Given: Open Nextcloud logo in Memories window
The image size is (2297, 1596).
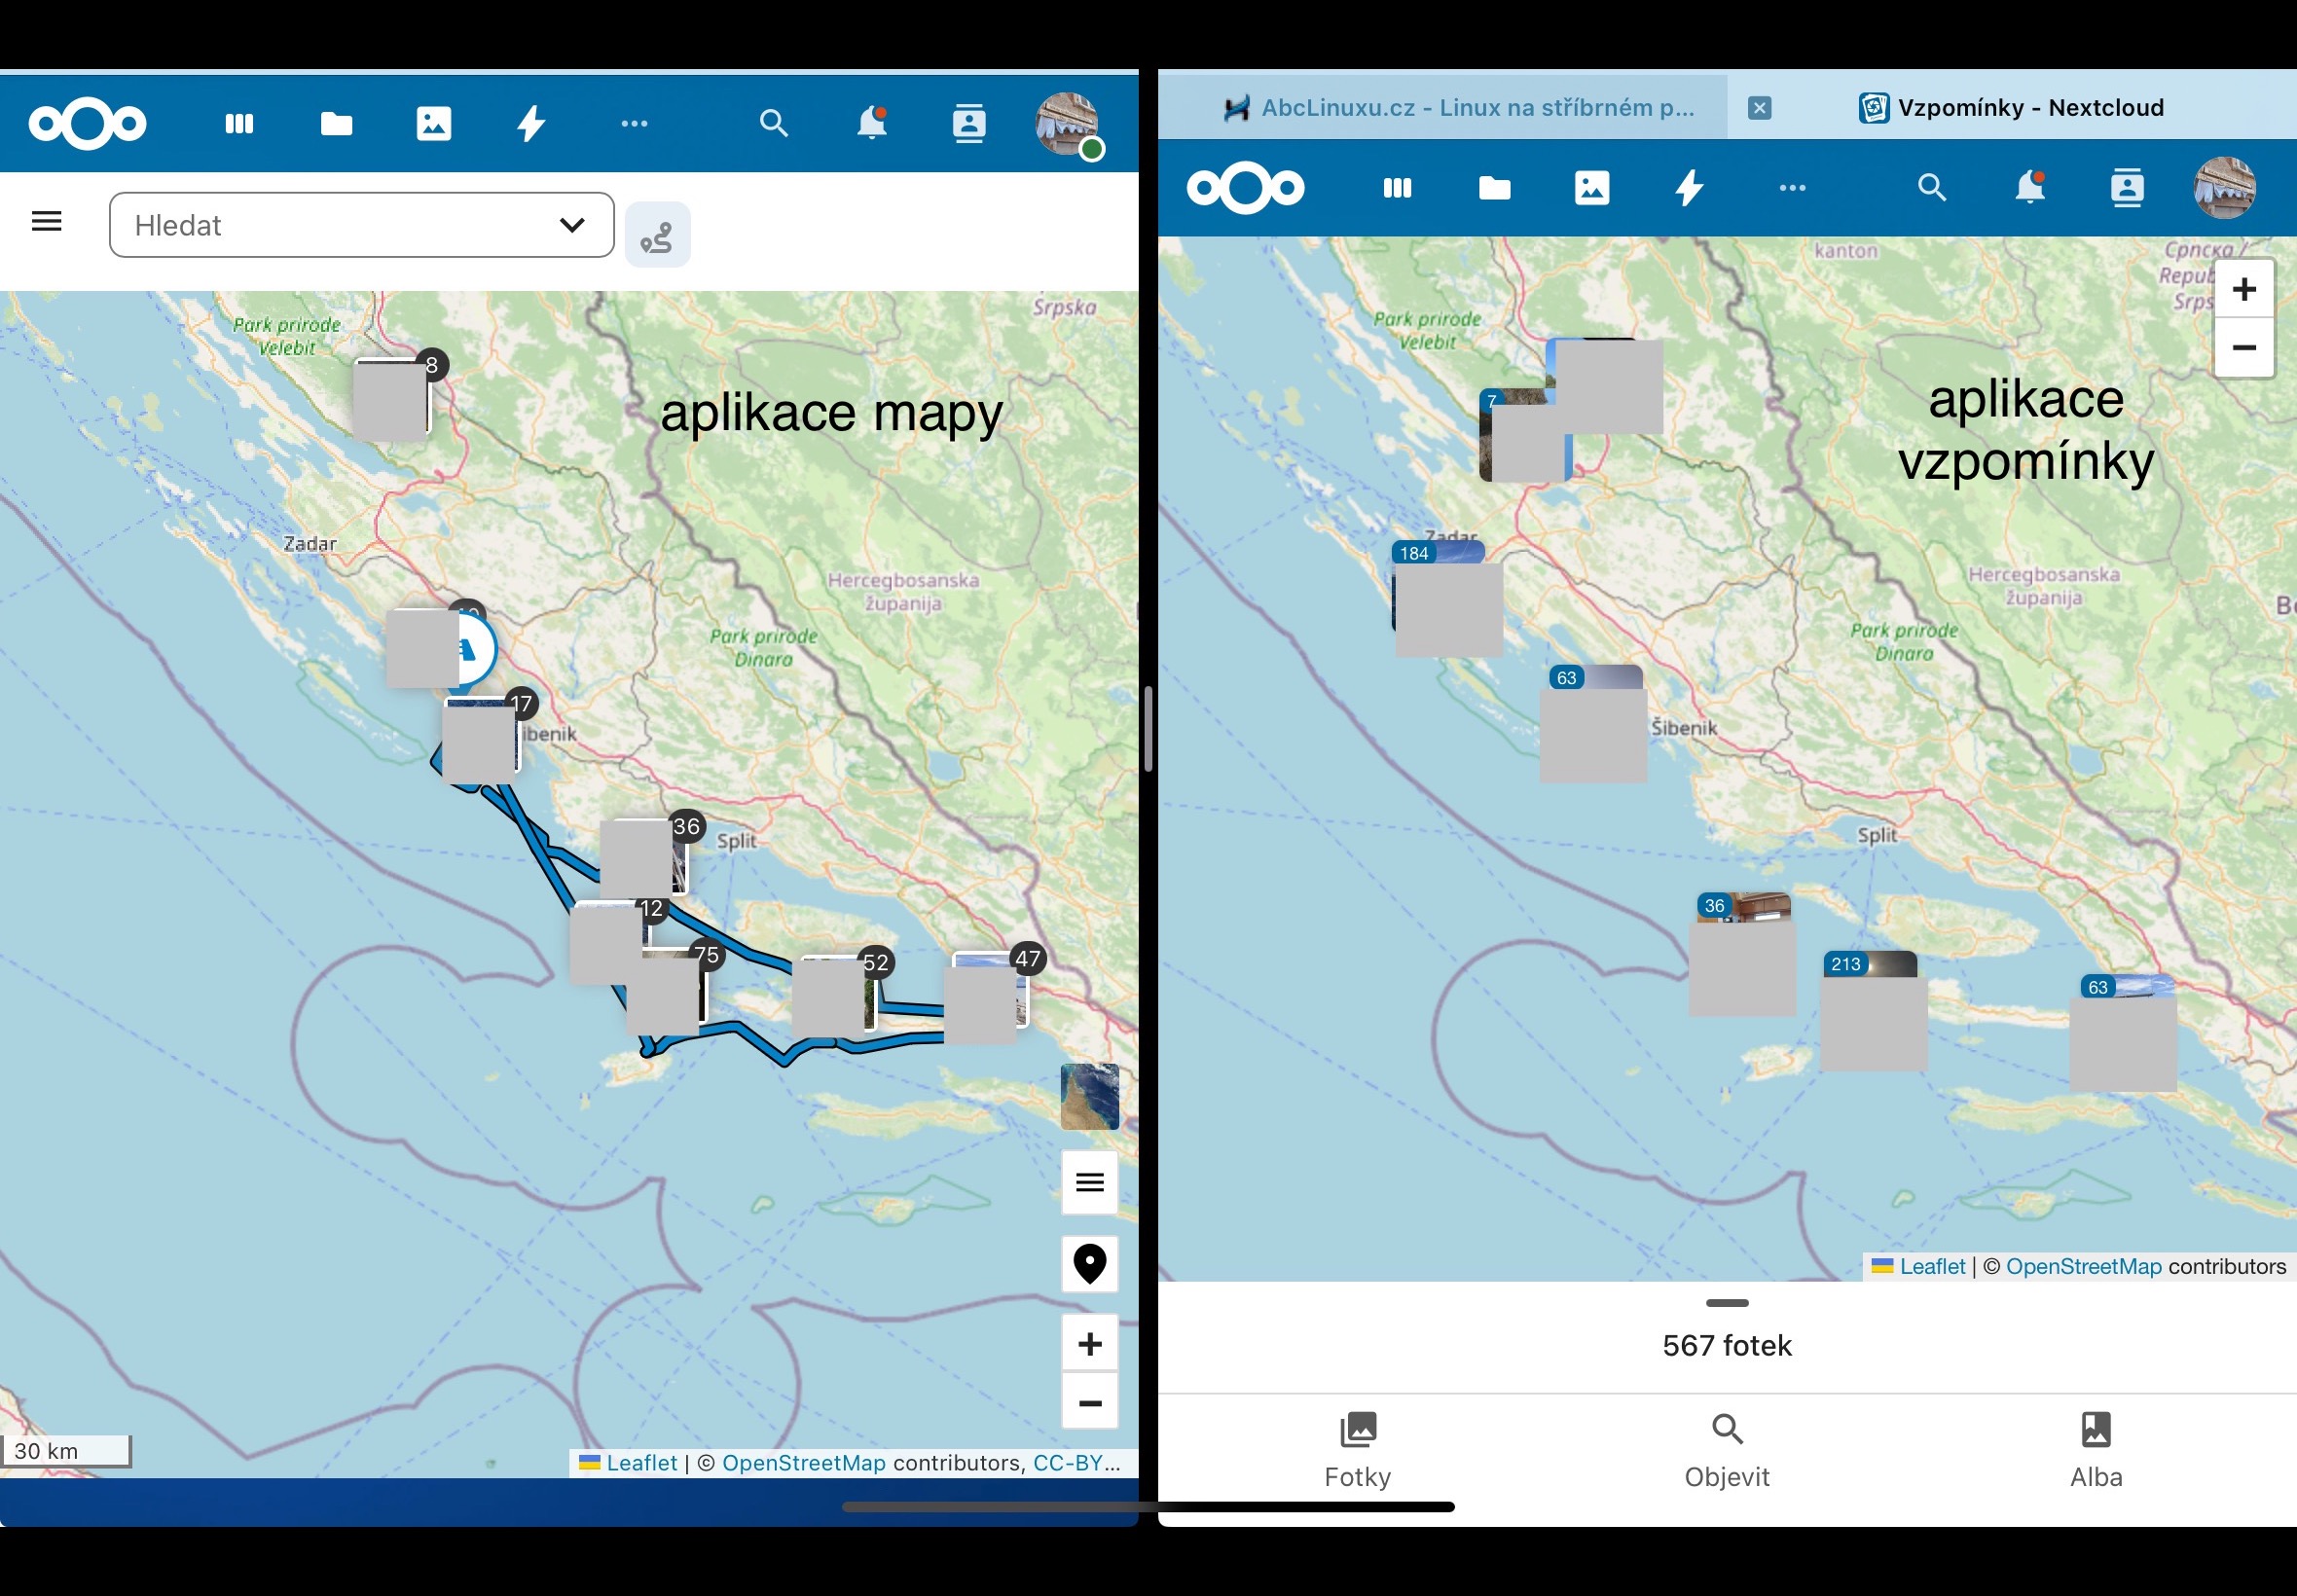Looking at the screenshot, I should pos(1246,188).
